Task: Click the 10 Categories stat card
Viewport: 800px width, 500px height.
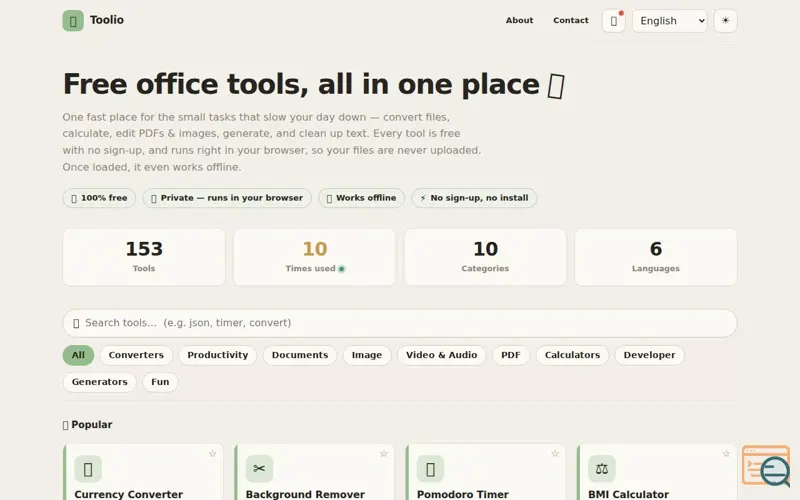Action: click(485, 257)
